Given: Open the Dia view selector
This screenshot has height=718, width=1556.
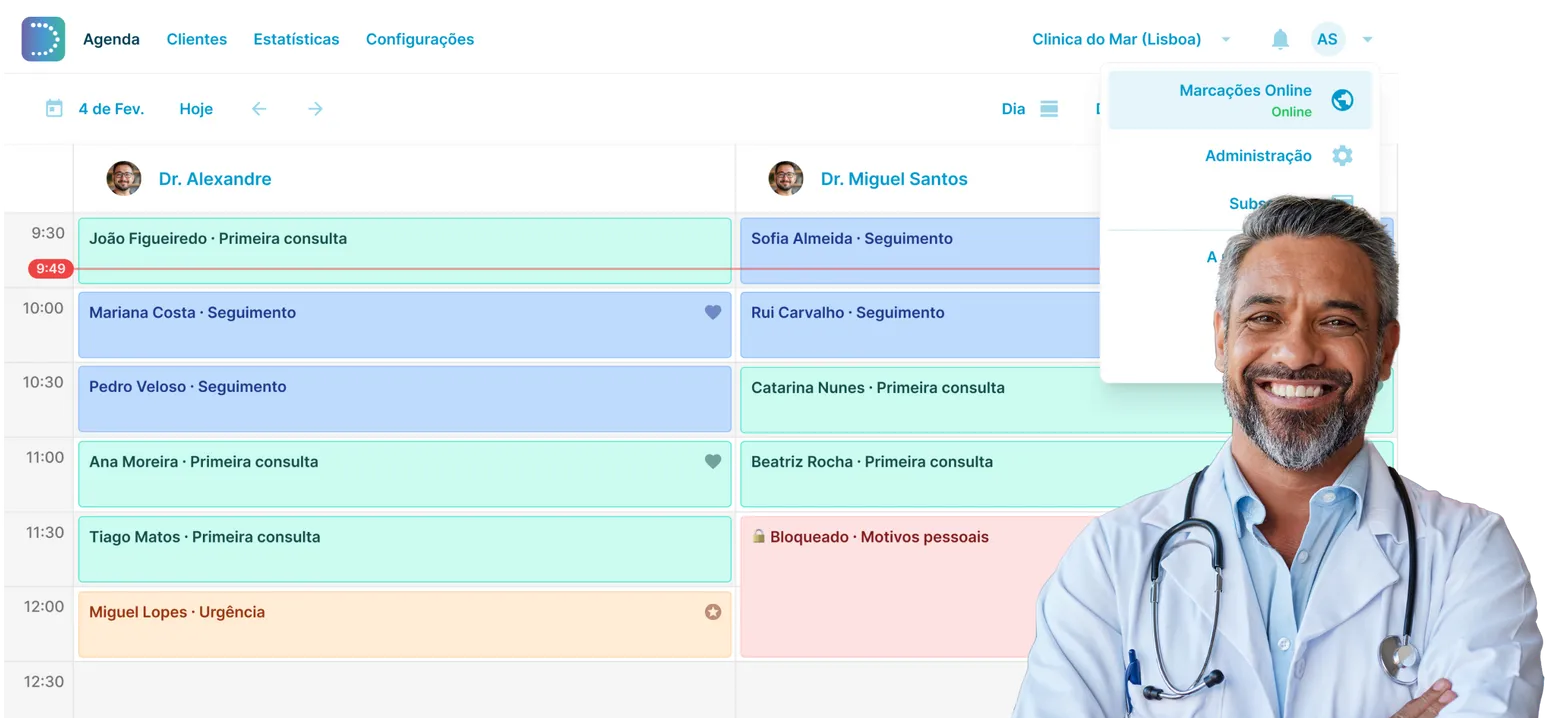Looking at the screenshot, I should click(x=1013, y=108).
